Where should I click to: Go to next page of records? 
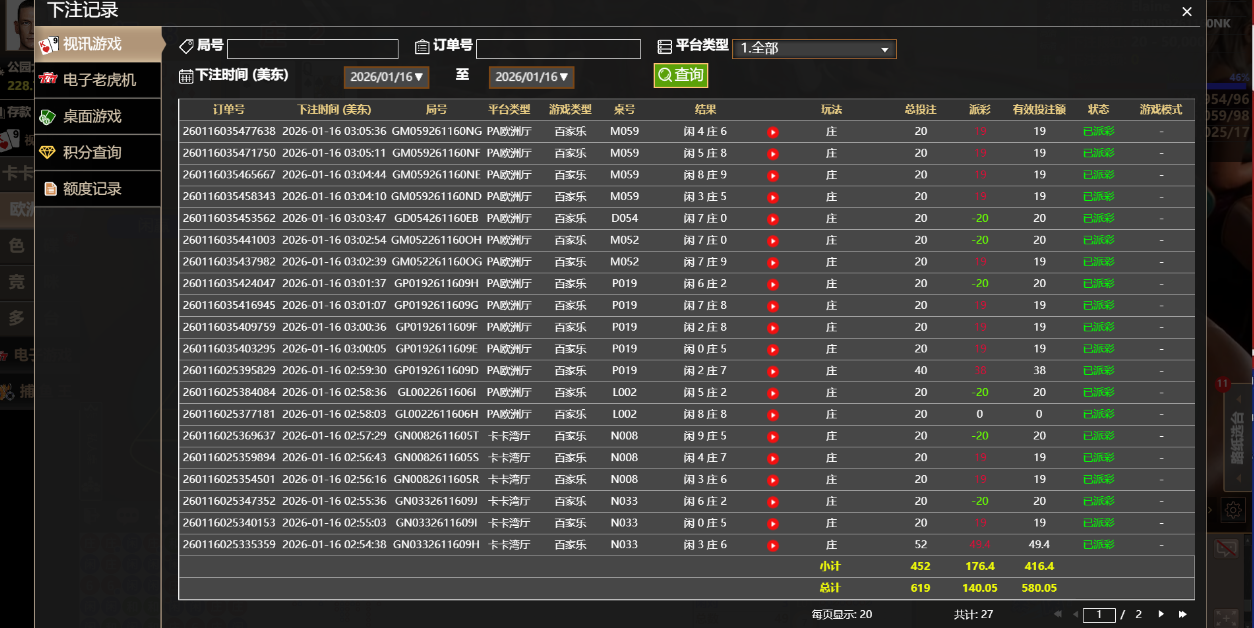coord(1161,614)
